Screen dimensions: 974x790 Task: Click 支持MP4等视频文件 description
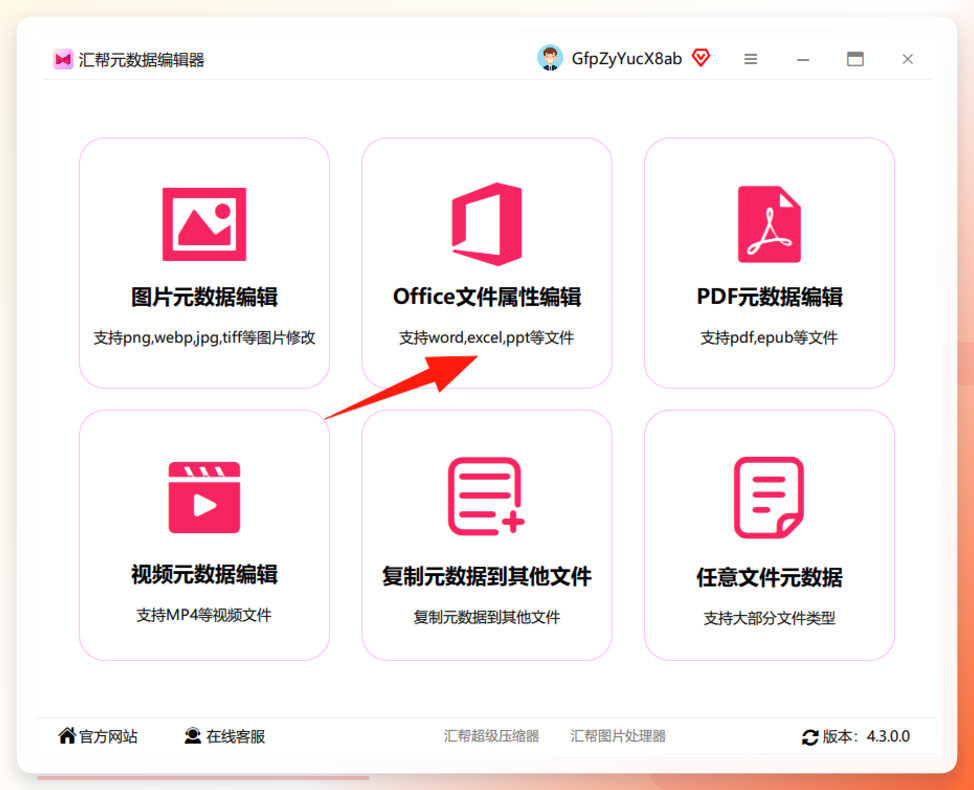[x=204, y=615]
